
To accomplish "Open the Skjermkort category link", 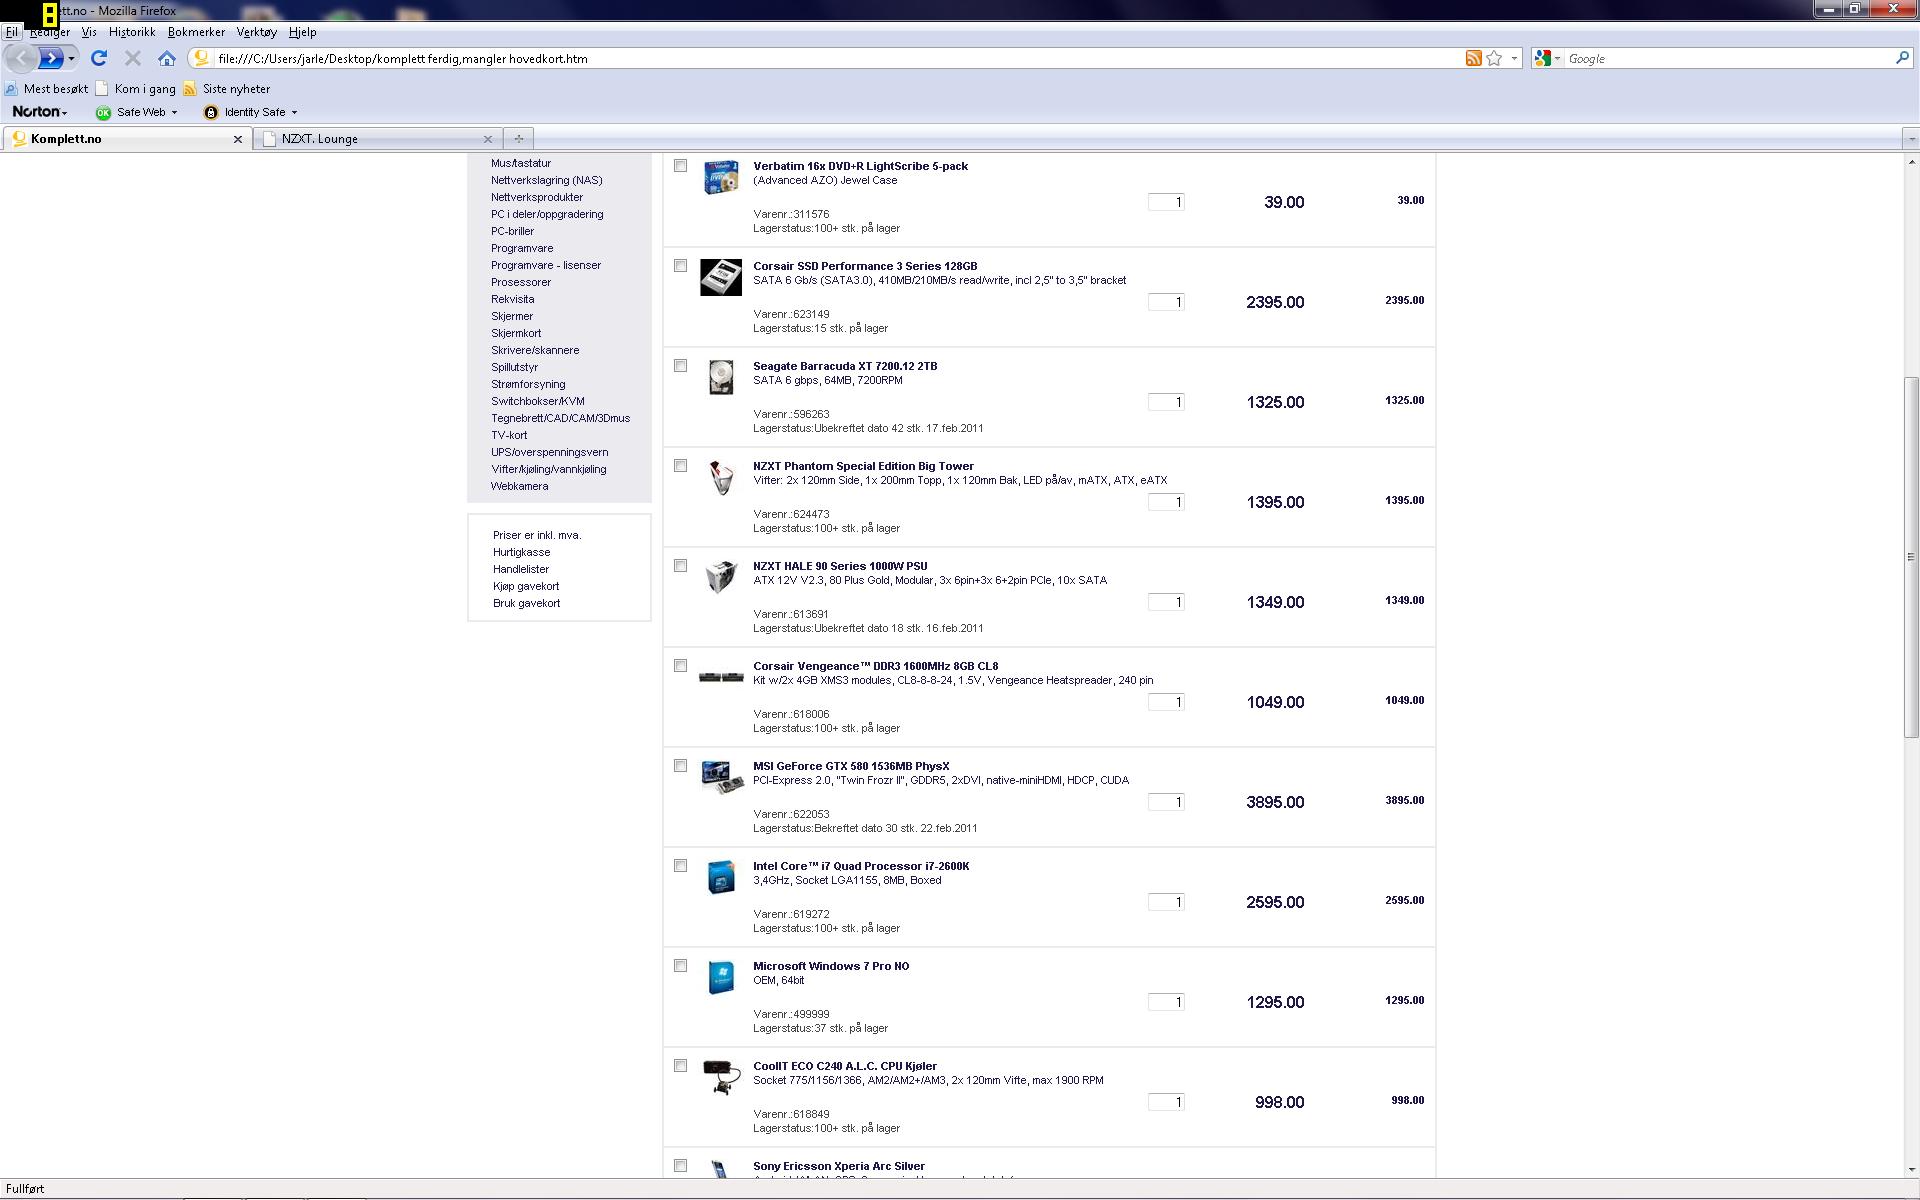I will (516, 333).
